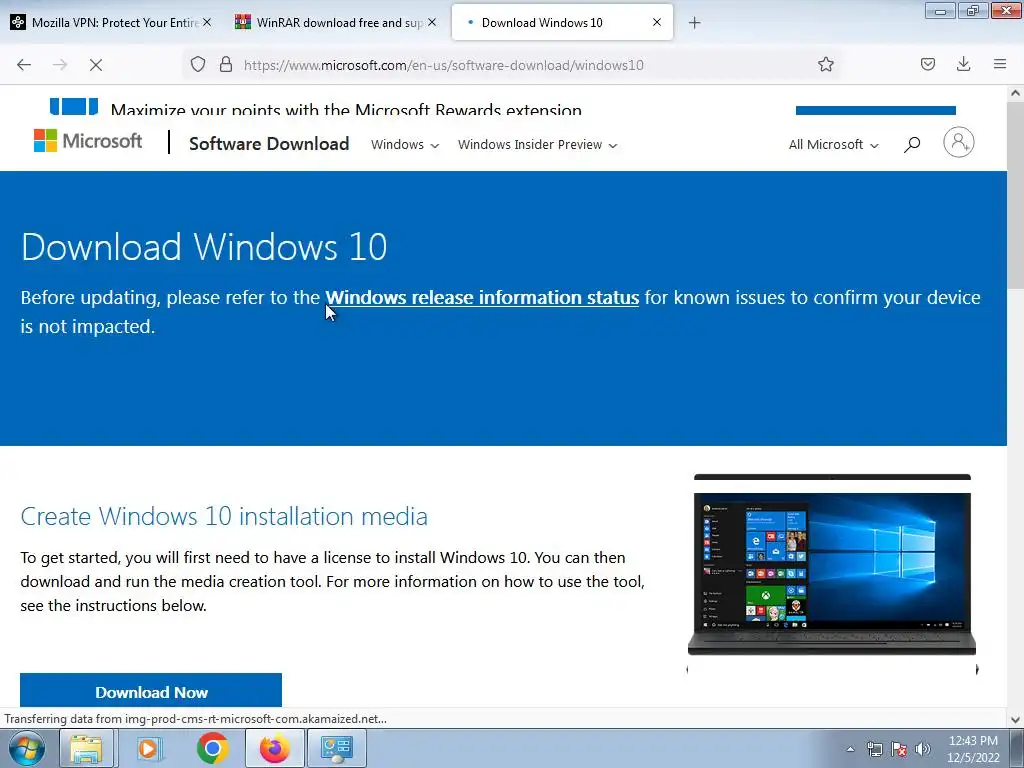Open a new browser tab
This screenshot has height=768, width=1024.
click(694, 23)
